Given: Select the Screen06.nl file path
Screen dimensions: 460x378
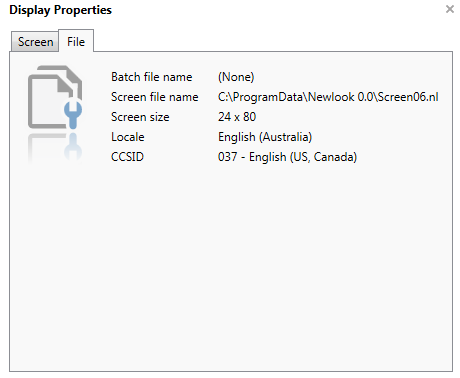Looking at the screenshot, I should [x=328, y=97].
